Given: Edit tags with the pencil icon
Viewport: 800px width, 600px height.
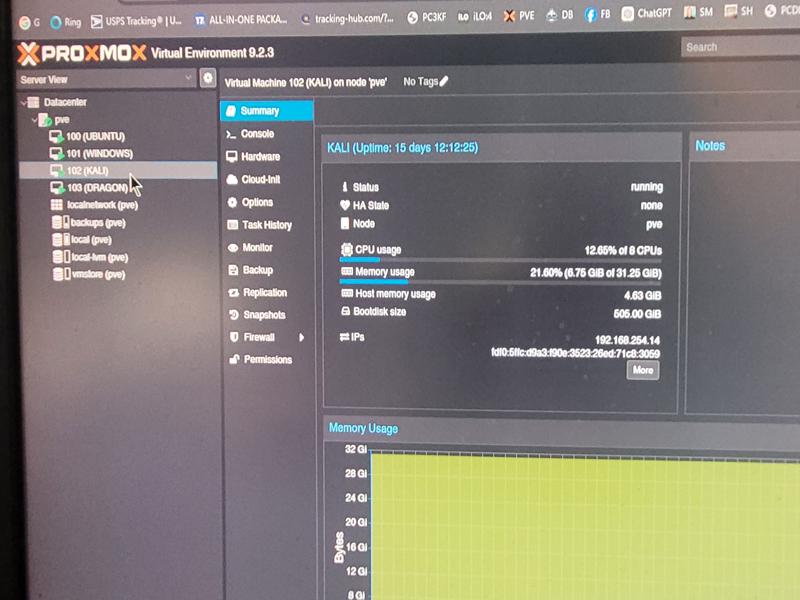Looking at the screenshot, I should pos(443,81).
